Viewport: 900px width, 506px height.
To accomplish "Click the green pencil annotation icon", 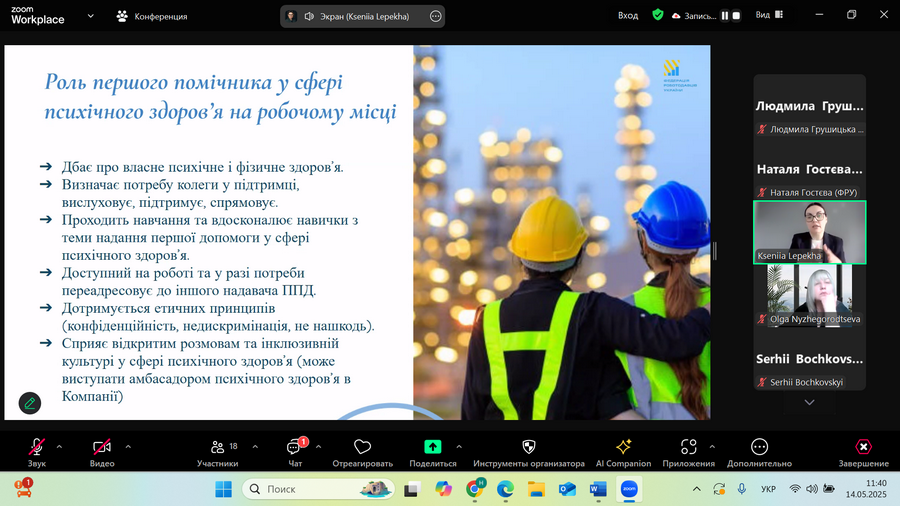I will tap(30, 403).
